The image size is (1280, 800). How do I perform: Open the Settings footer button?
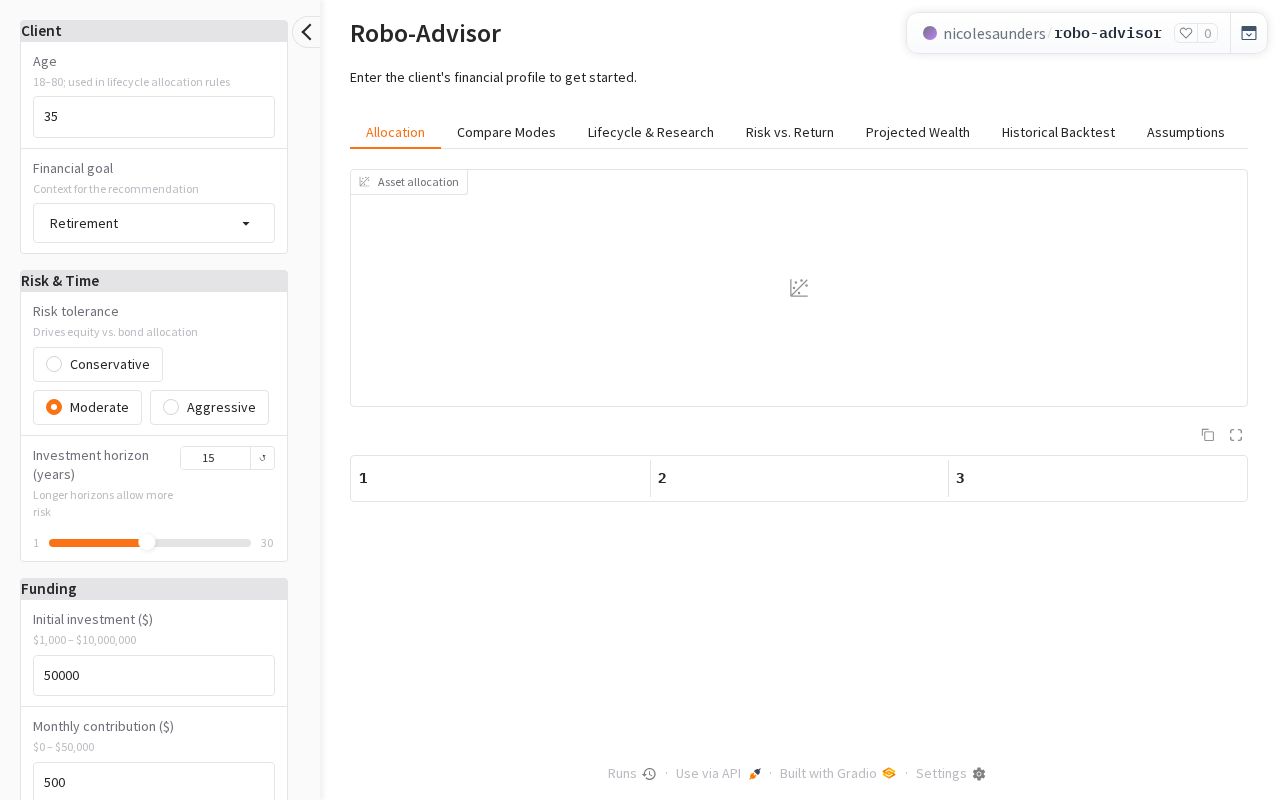tap(951, 774)
